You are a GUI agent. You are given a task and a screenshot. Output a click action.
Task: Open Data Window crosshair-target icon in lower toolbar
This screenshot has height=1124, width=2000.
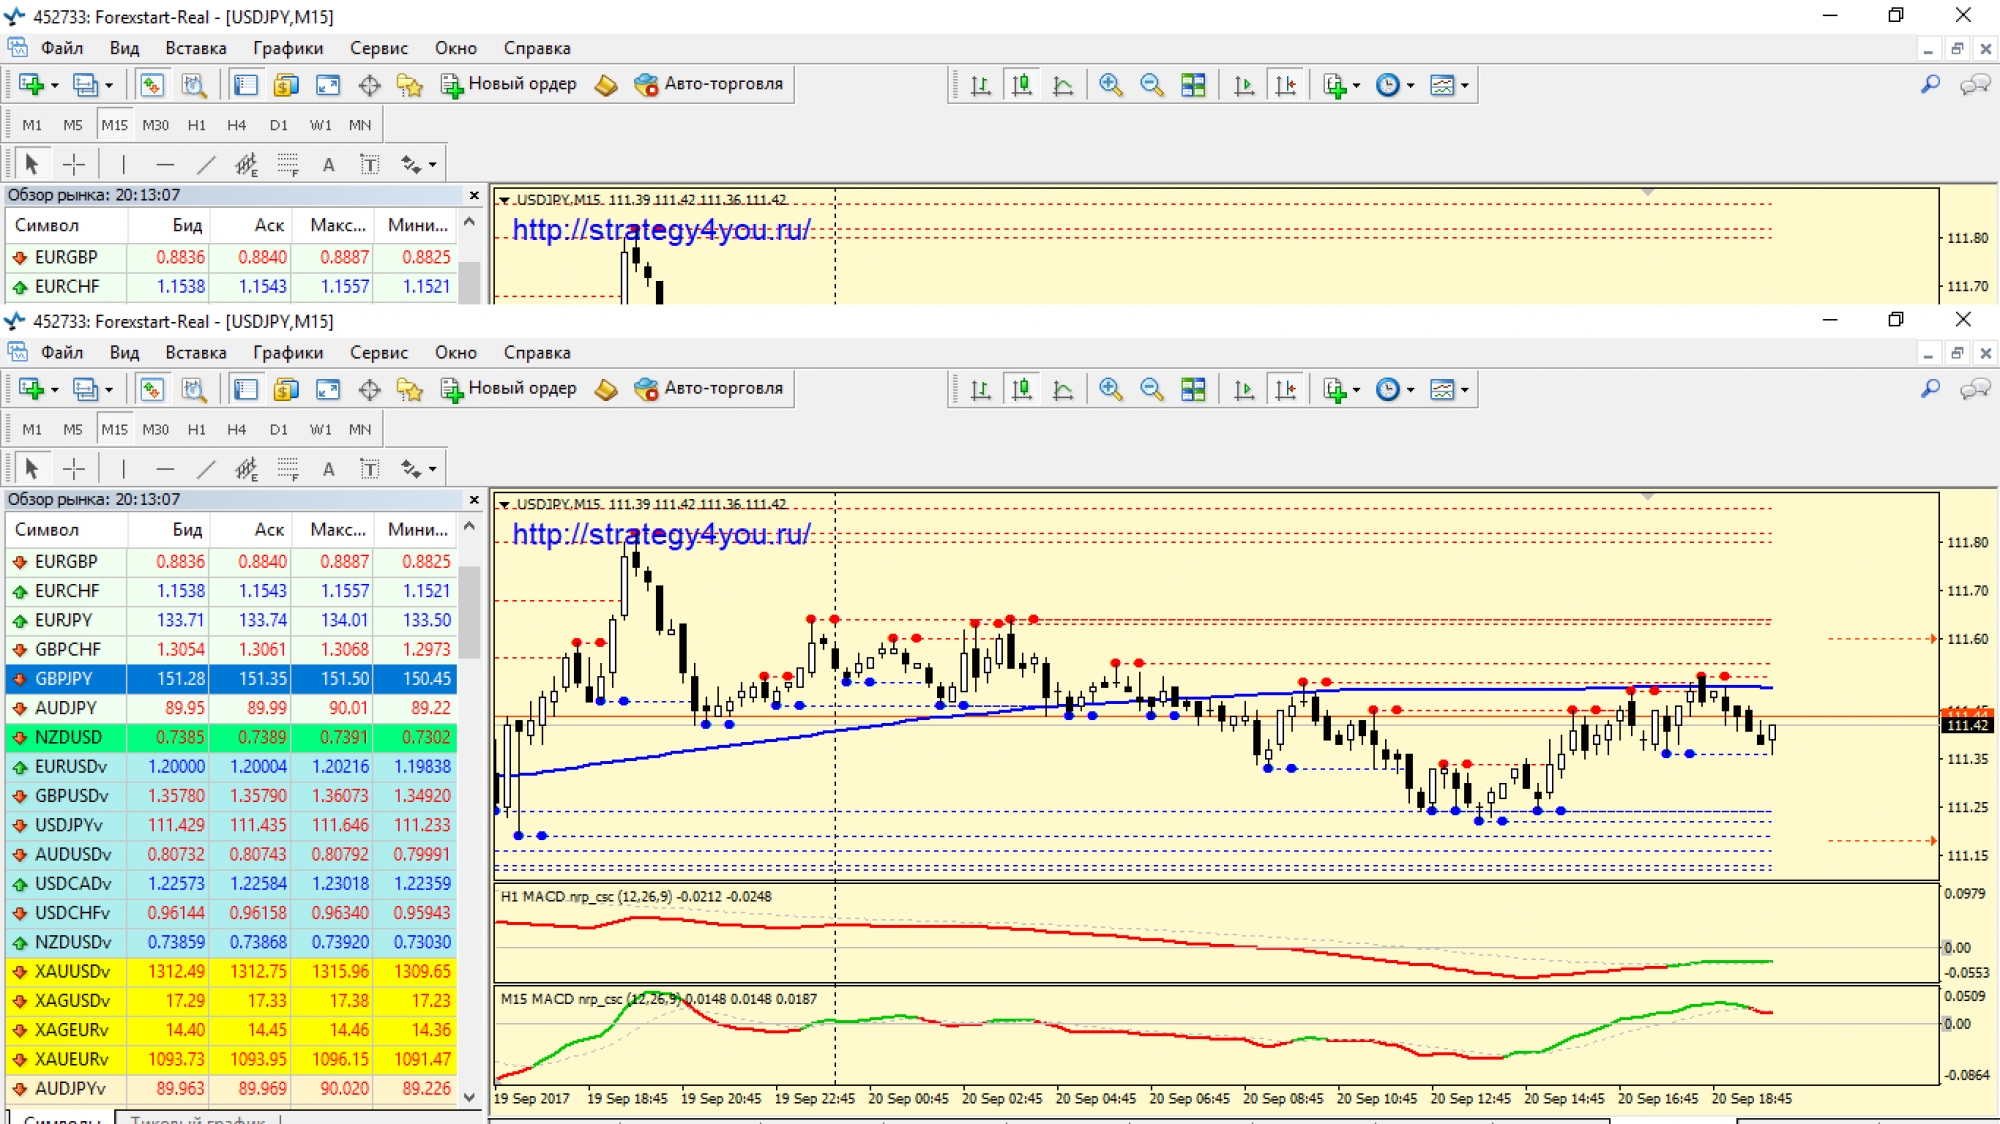[369, 390]
